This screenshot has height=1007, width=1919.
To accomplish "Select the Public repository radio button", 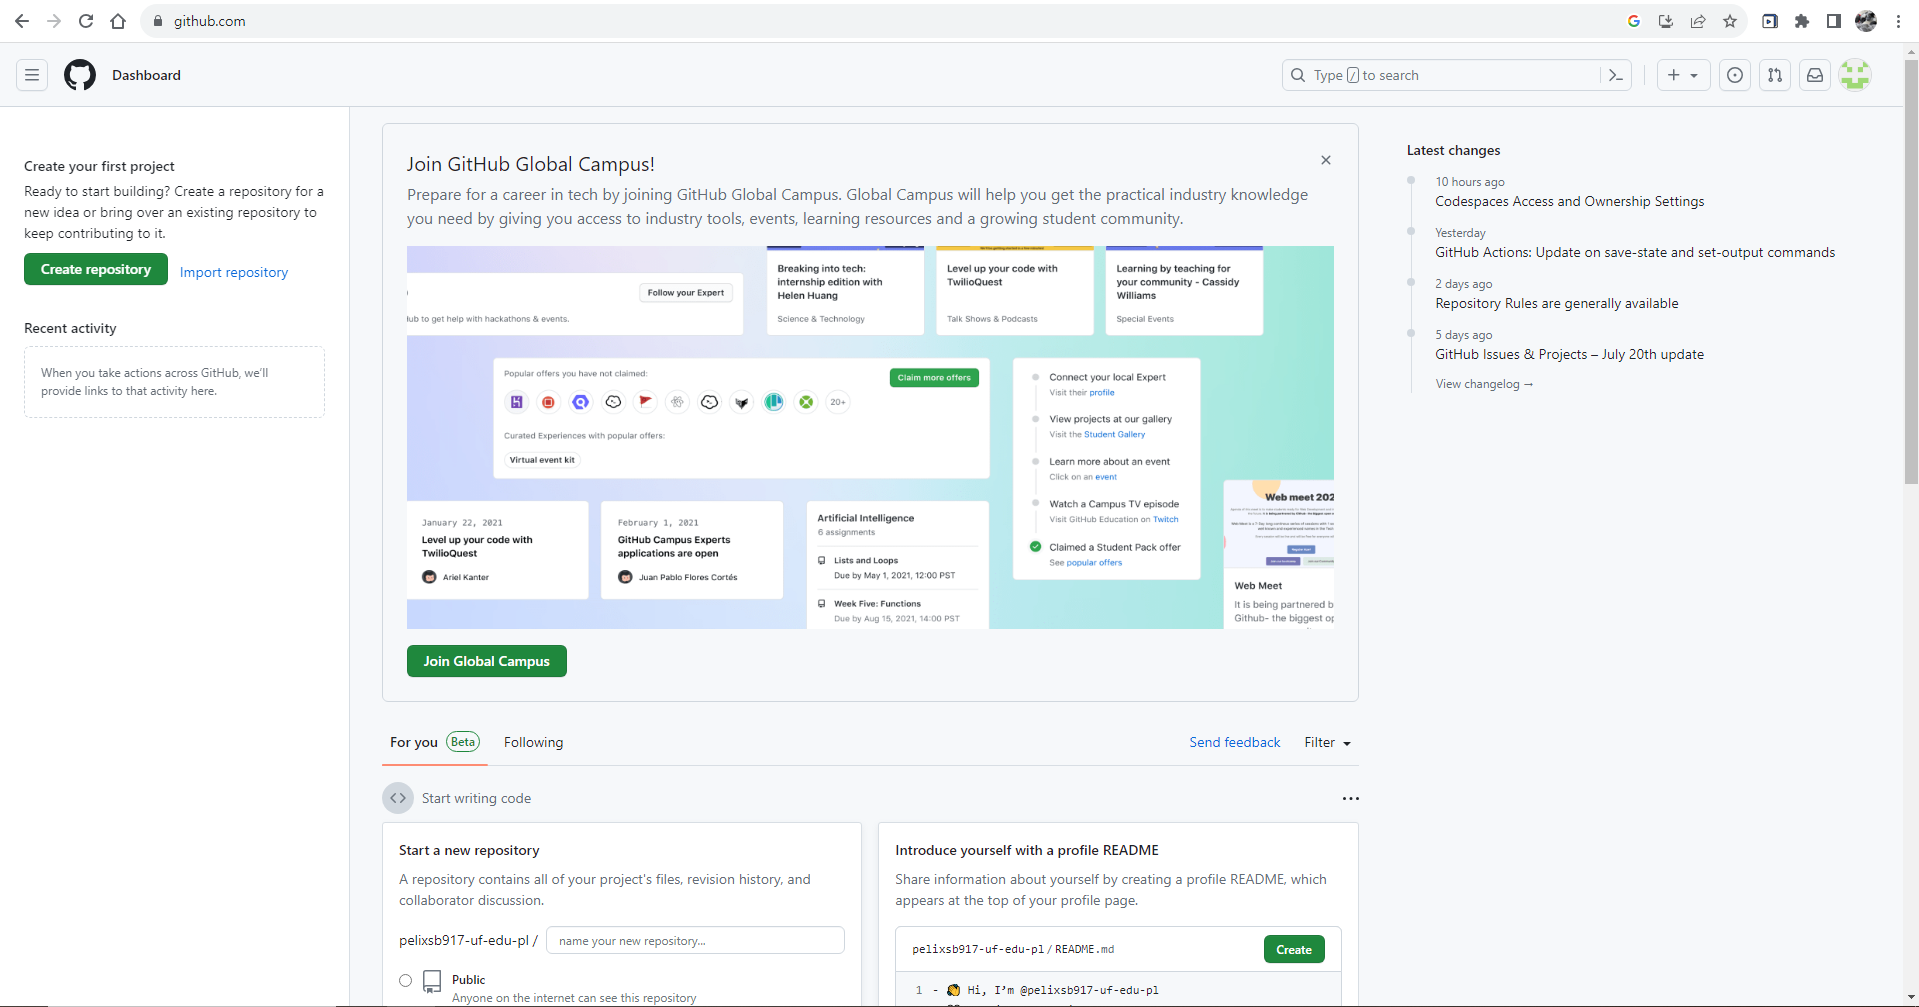I will point(405,980).
